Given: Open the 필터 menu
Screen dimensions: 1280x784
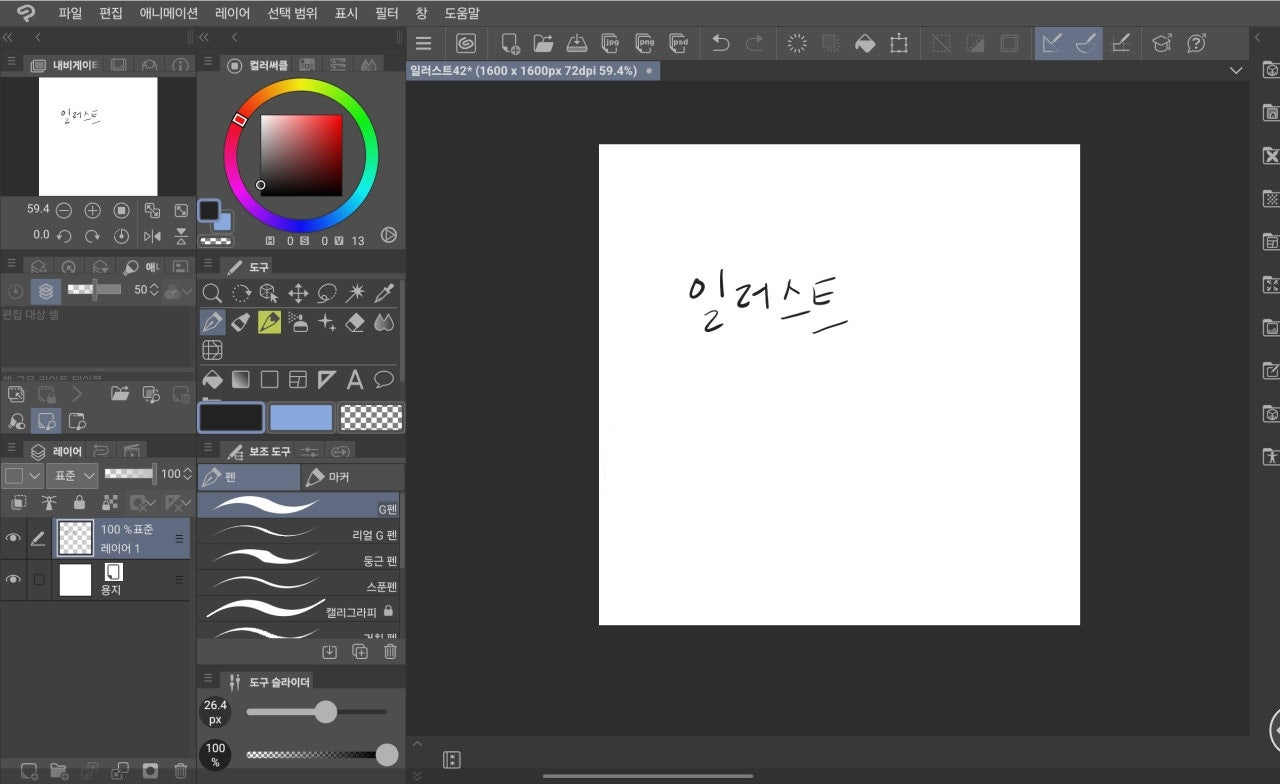Looking at the screenshot, I should coord(386,13).
